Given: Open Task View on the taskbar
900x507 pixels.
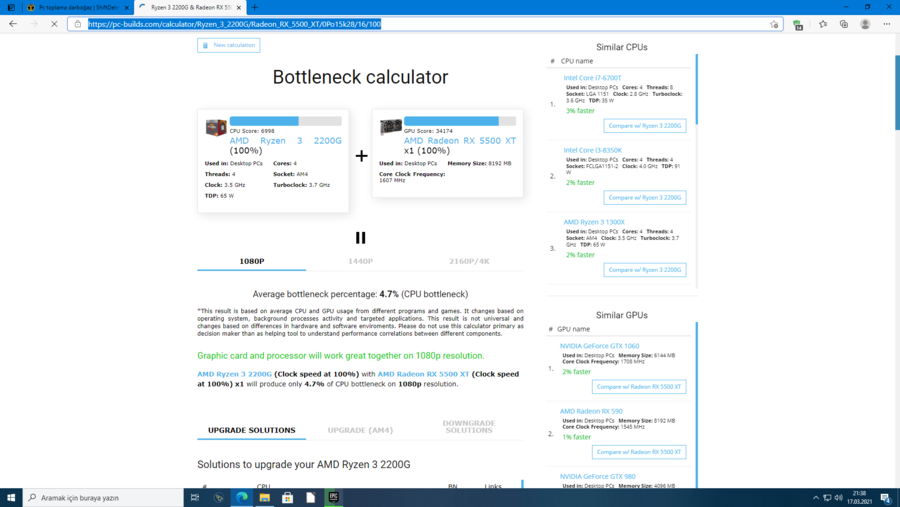Looking at the screenshot, I should [195, 498].
